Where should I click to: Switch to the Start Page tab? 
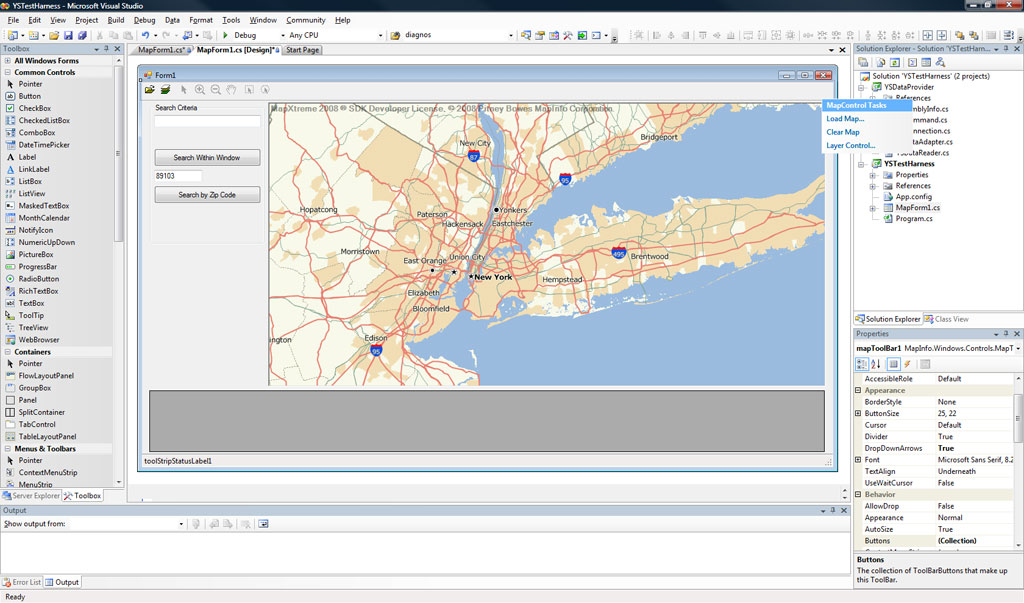302,50
